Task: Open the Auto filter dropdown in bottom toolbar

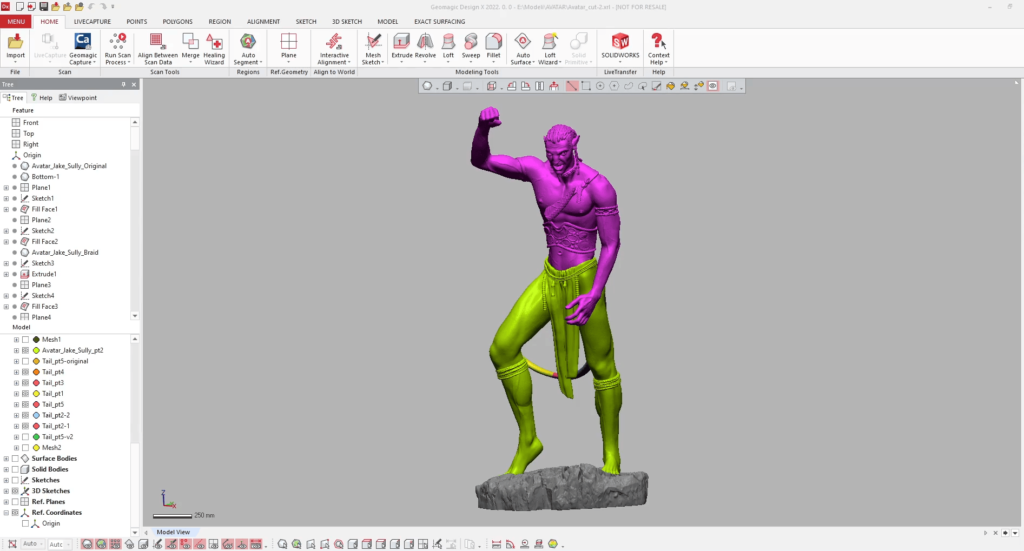Action: tap(34, 544)
